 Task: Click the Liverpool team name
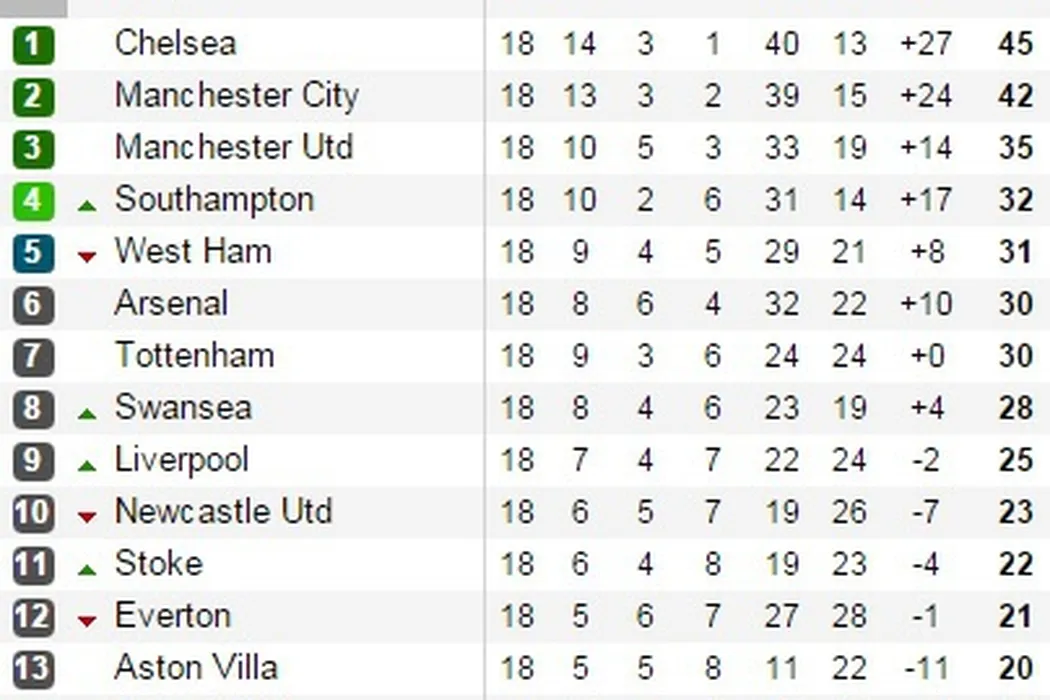tap(182, 460)
